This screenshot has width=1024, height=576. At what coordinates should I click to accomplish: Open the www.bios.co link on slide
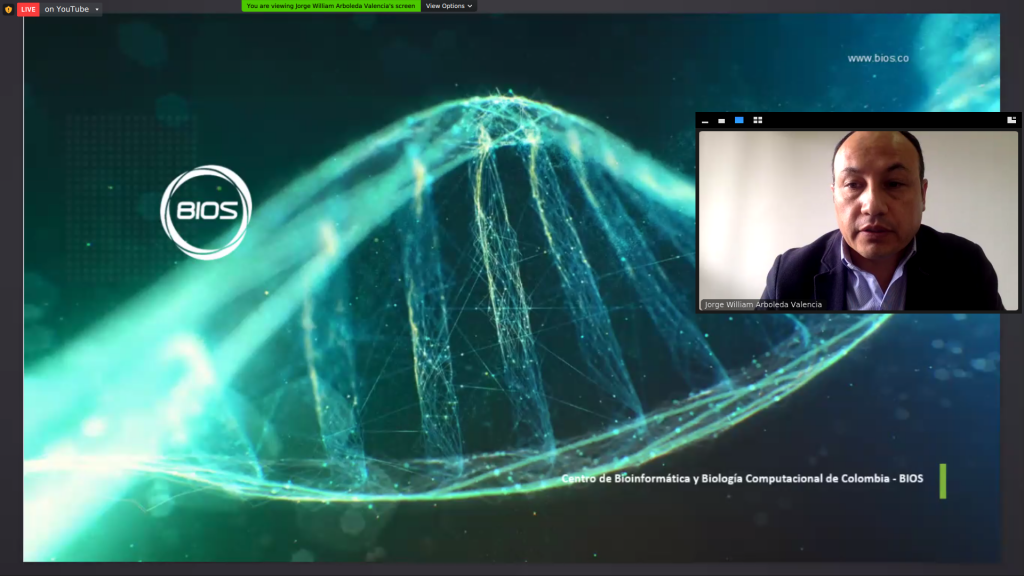[x=878, y=58]
